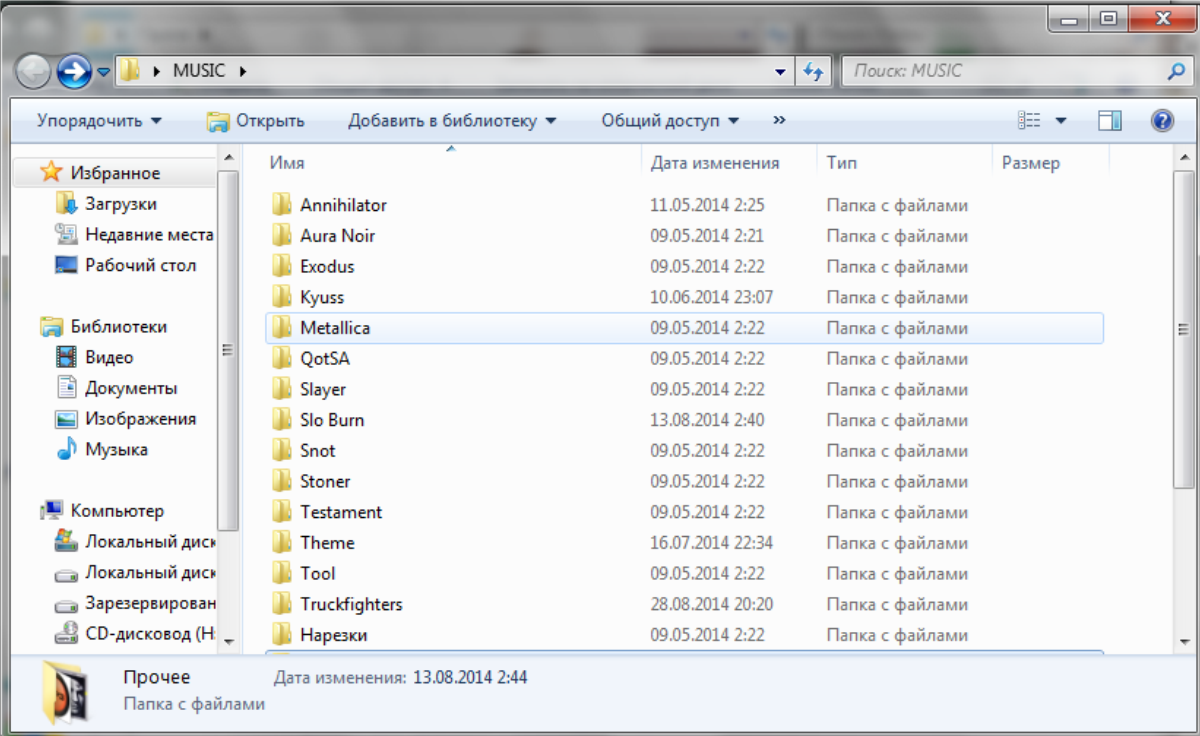Screen dimensions: 1200x736
Task: Click the Forward navigation arrow button
Action: (x=74, y=72)
